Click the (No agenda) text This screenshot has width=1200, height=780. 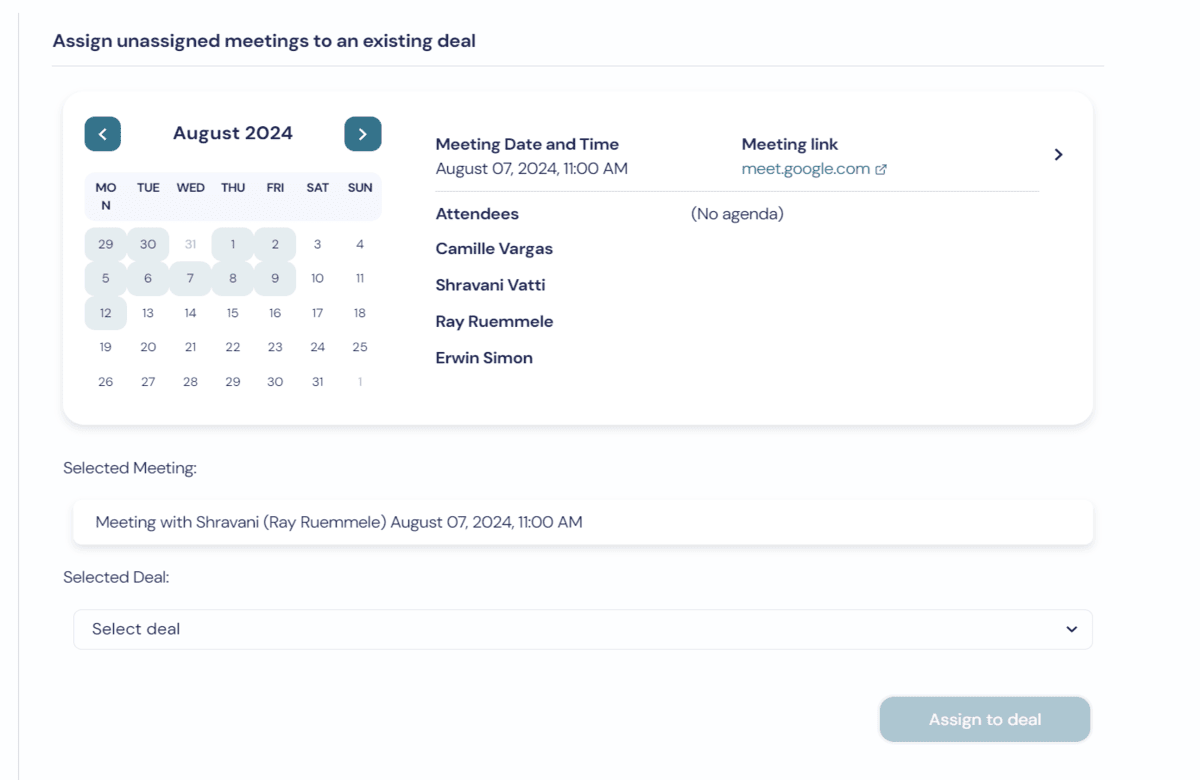coord(737,214)
